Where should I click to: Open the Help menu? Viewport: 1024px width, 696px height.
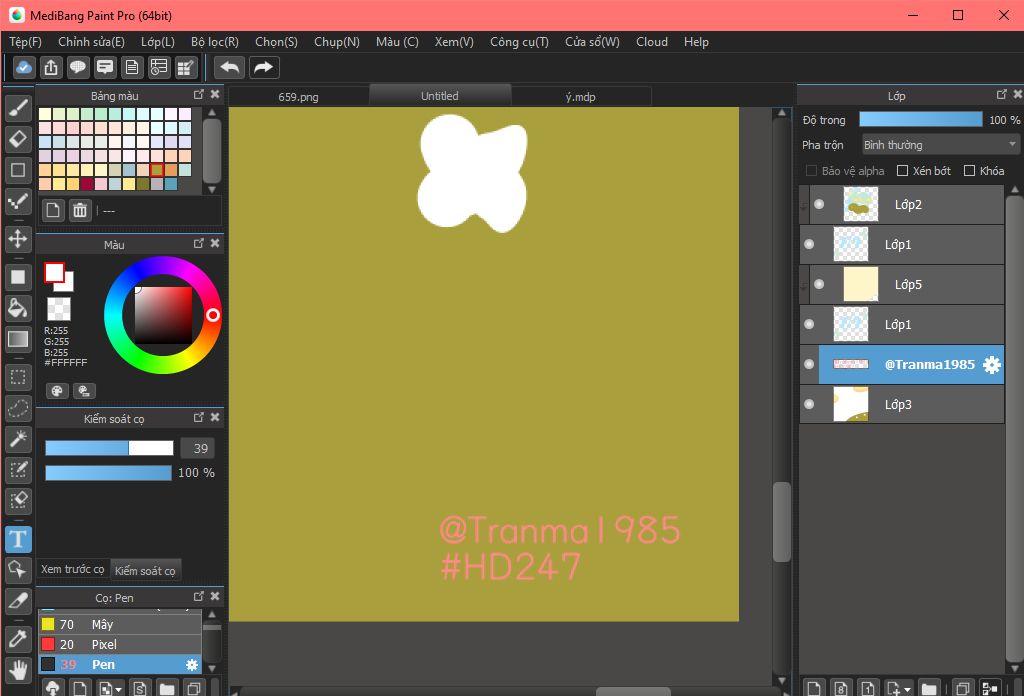(x=696, y=42)
